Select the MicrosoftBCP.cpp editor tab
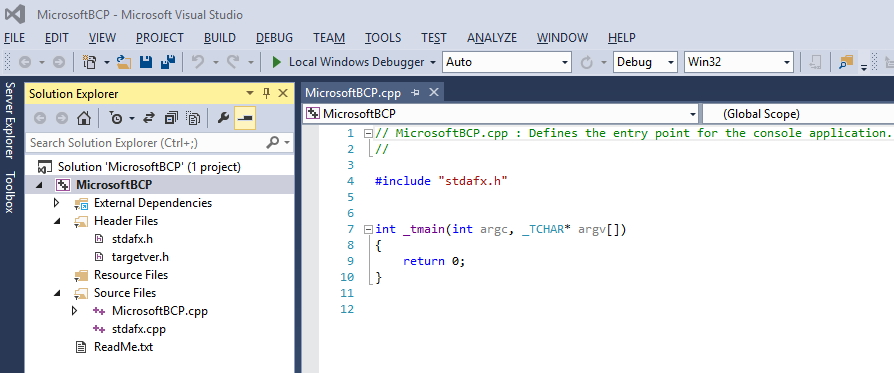The width and height of the screenshot is (894, 373). click(353, 93)
